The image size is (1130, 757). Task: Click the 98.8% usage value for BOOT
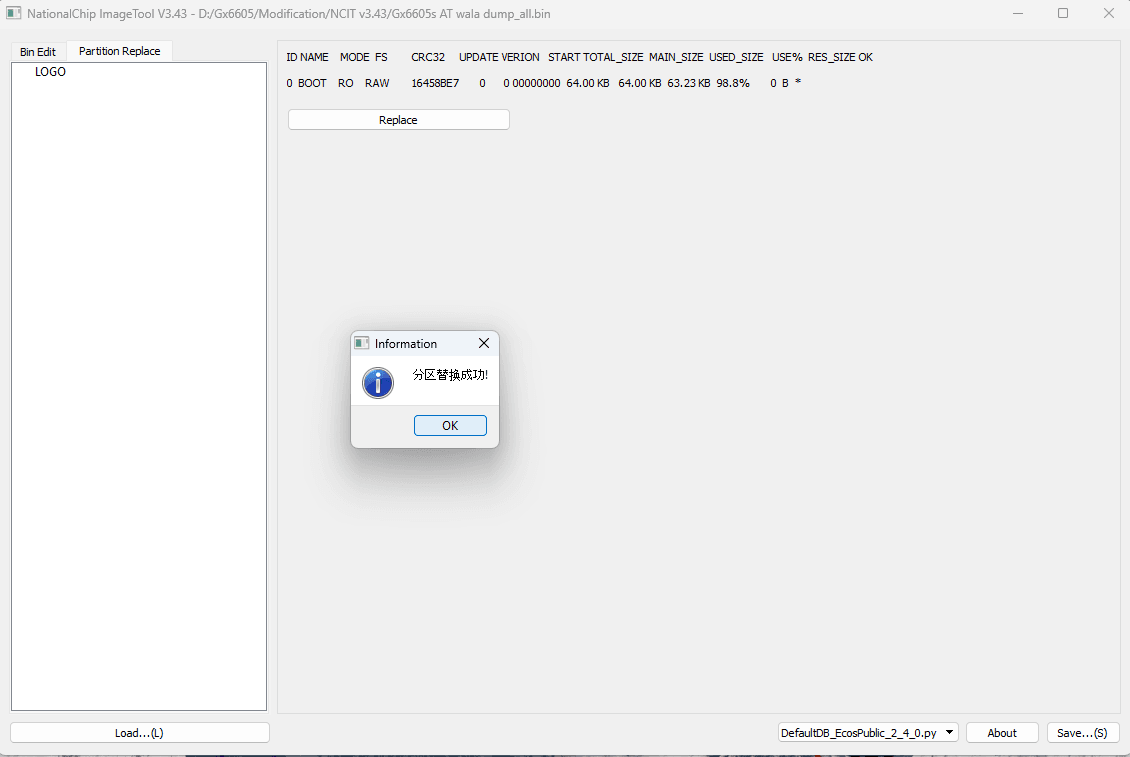coord(733,83)
